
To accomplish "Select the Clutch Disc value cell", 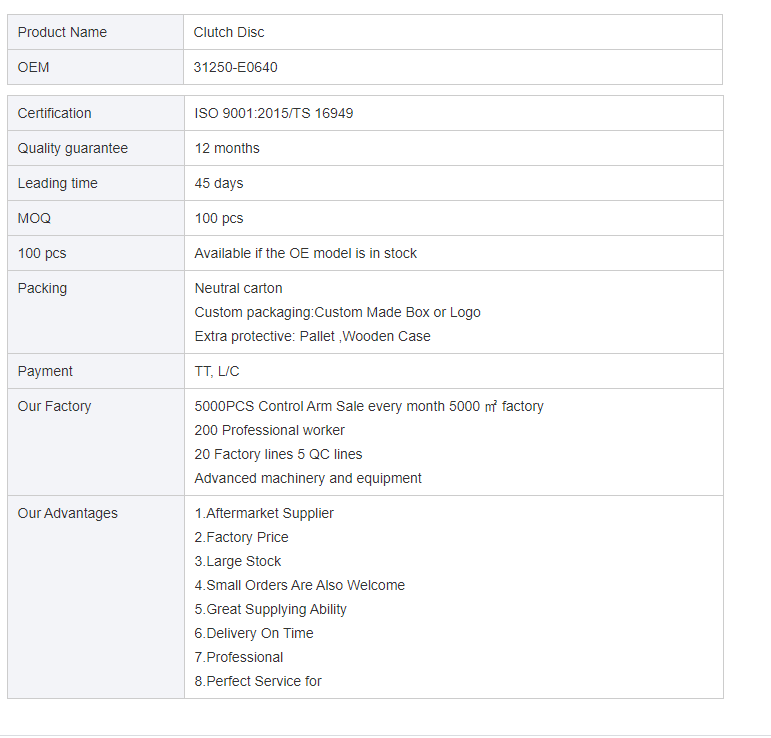I will pos(453,32).
